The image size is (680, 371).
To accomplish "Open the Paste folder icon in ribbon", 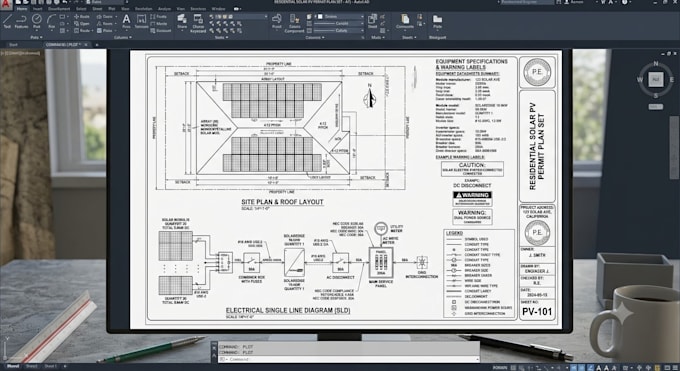I will (437, 21).
